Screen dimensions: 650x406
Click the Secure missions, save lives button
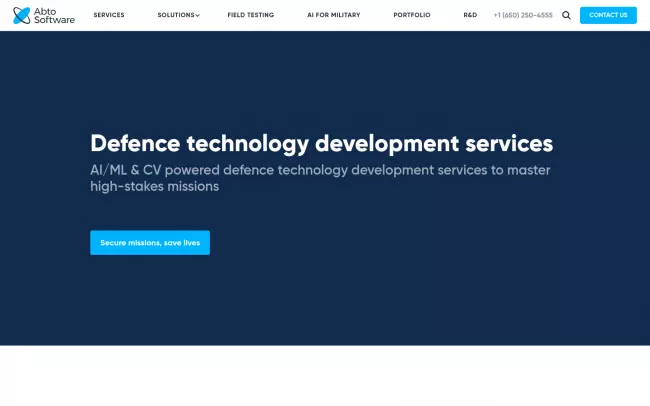coord(150,243)
